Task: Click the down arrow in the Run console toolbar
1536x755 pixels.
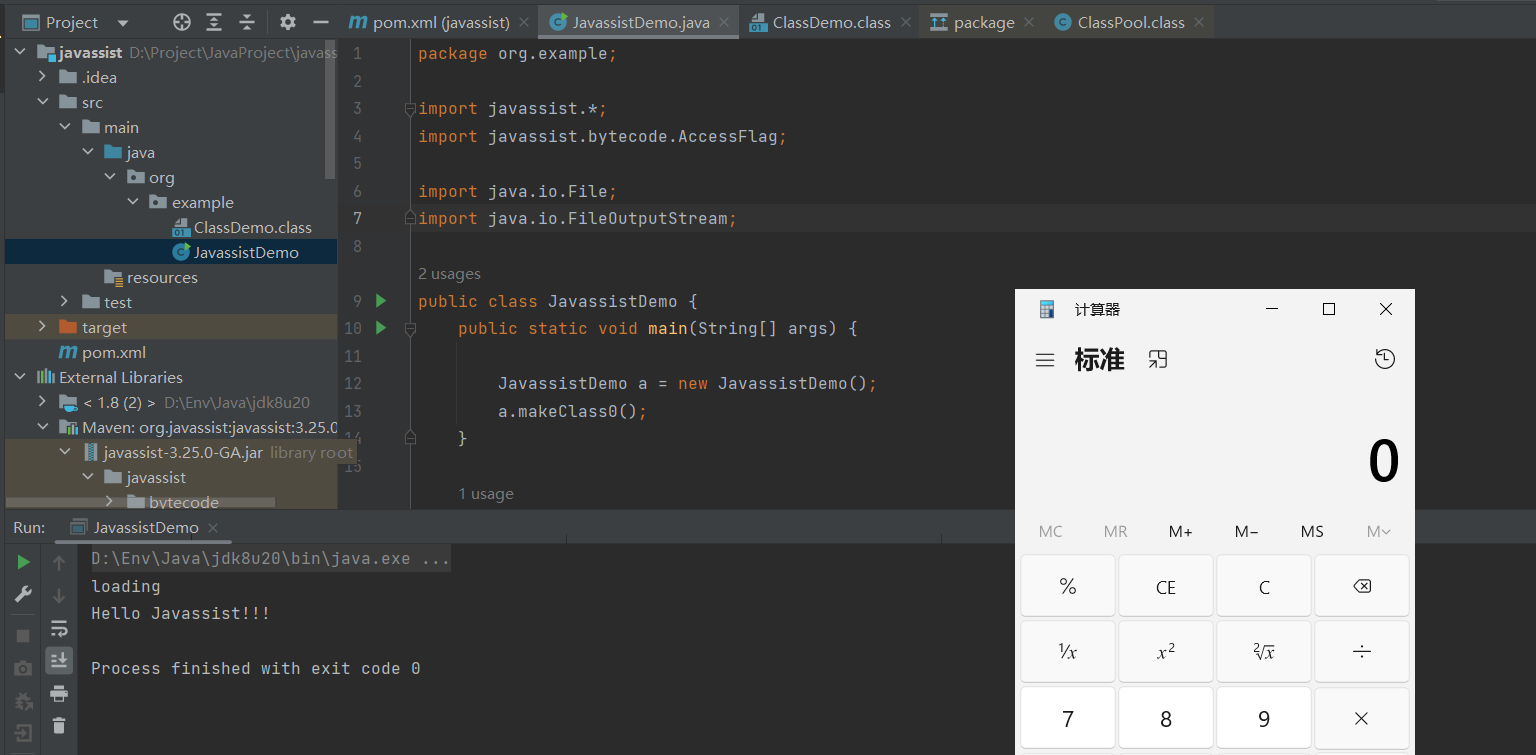Action: tap(59, 595)
